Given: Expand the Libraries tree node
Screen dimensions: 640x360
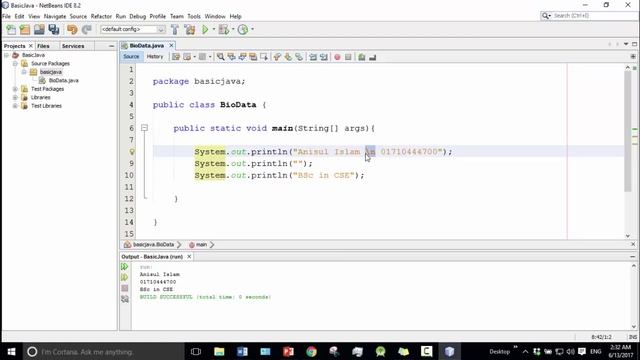Looking at the screenshot, I should [x=15, y=98].
